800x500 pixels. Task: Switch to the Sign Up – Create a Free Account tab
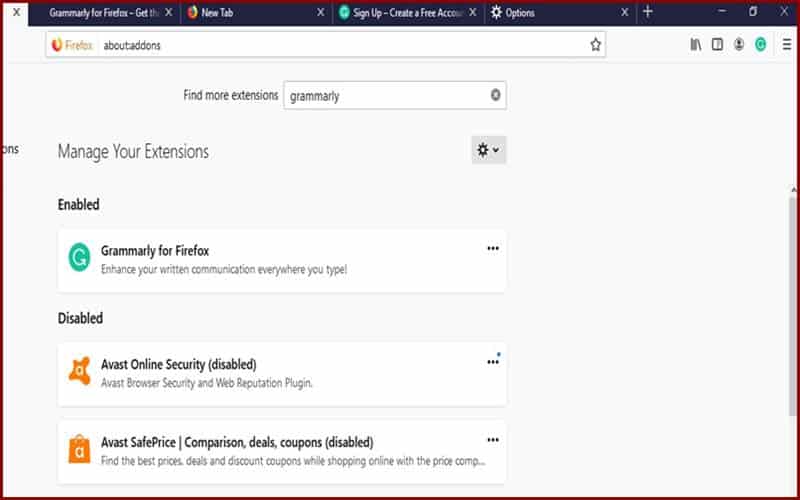coord(408,13)
